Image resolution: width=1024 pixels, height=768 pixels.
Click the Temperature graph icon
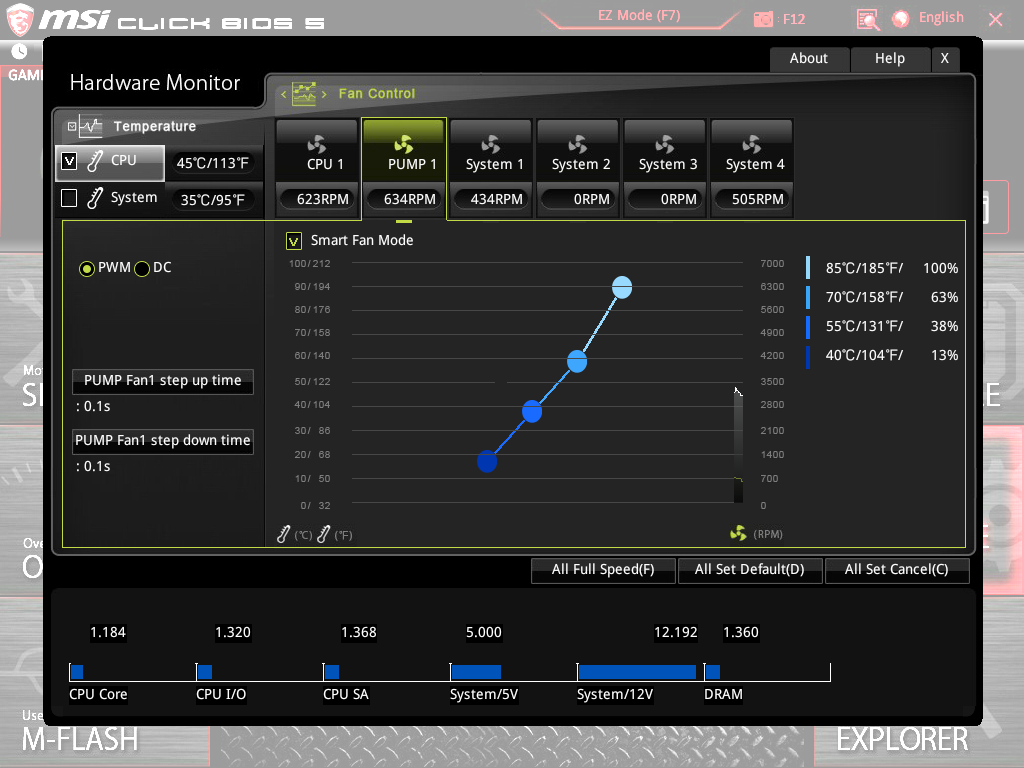pyautogui.click(x=91, y=126)
